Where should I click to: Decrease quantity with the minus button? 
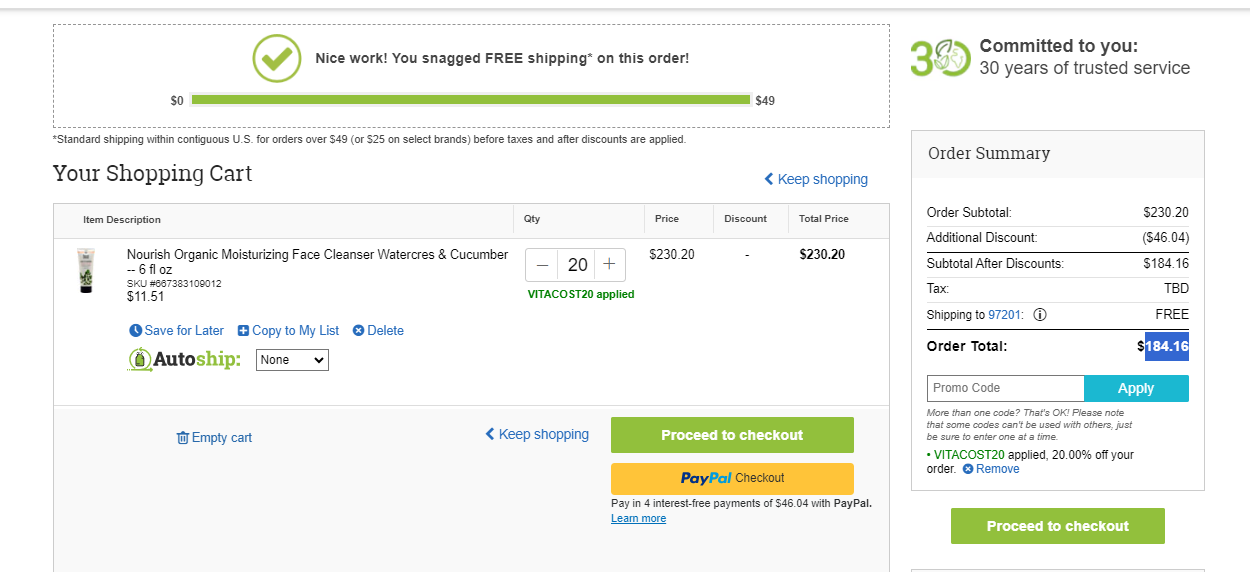[542, 265]
